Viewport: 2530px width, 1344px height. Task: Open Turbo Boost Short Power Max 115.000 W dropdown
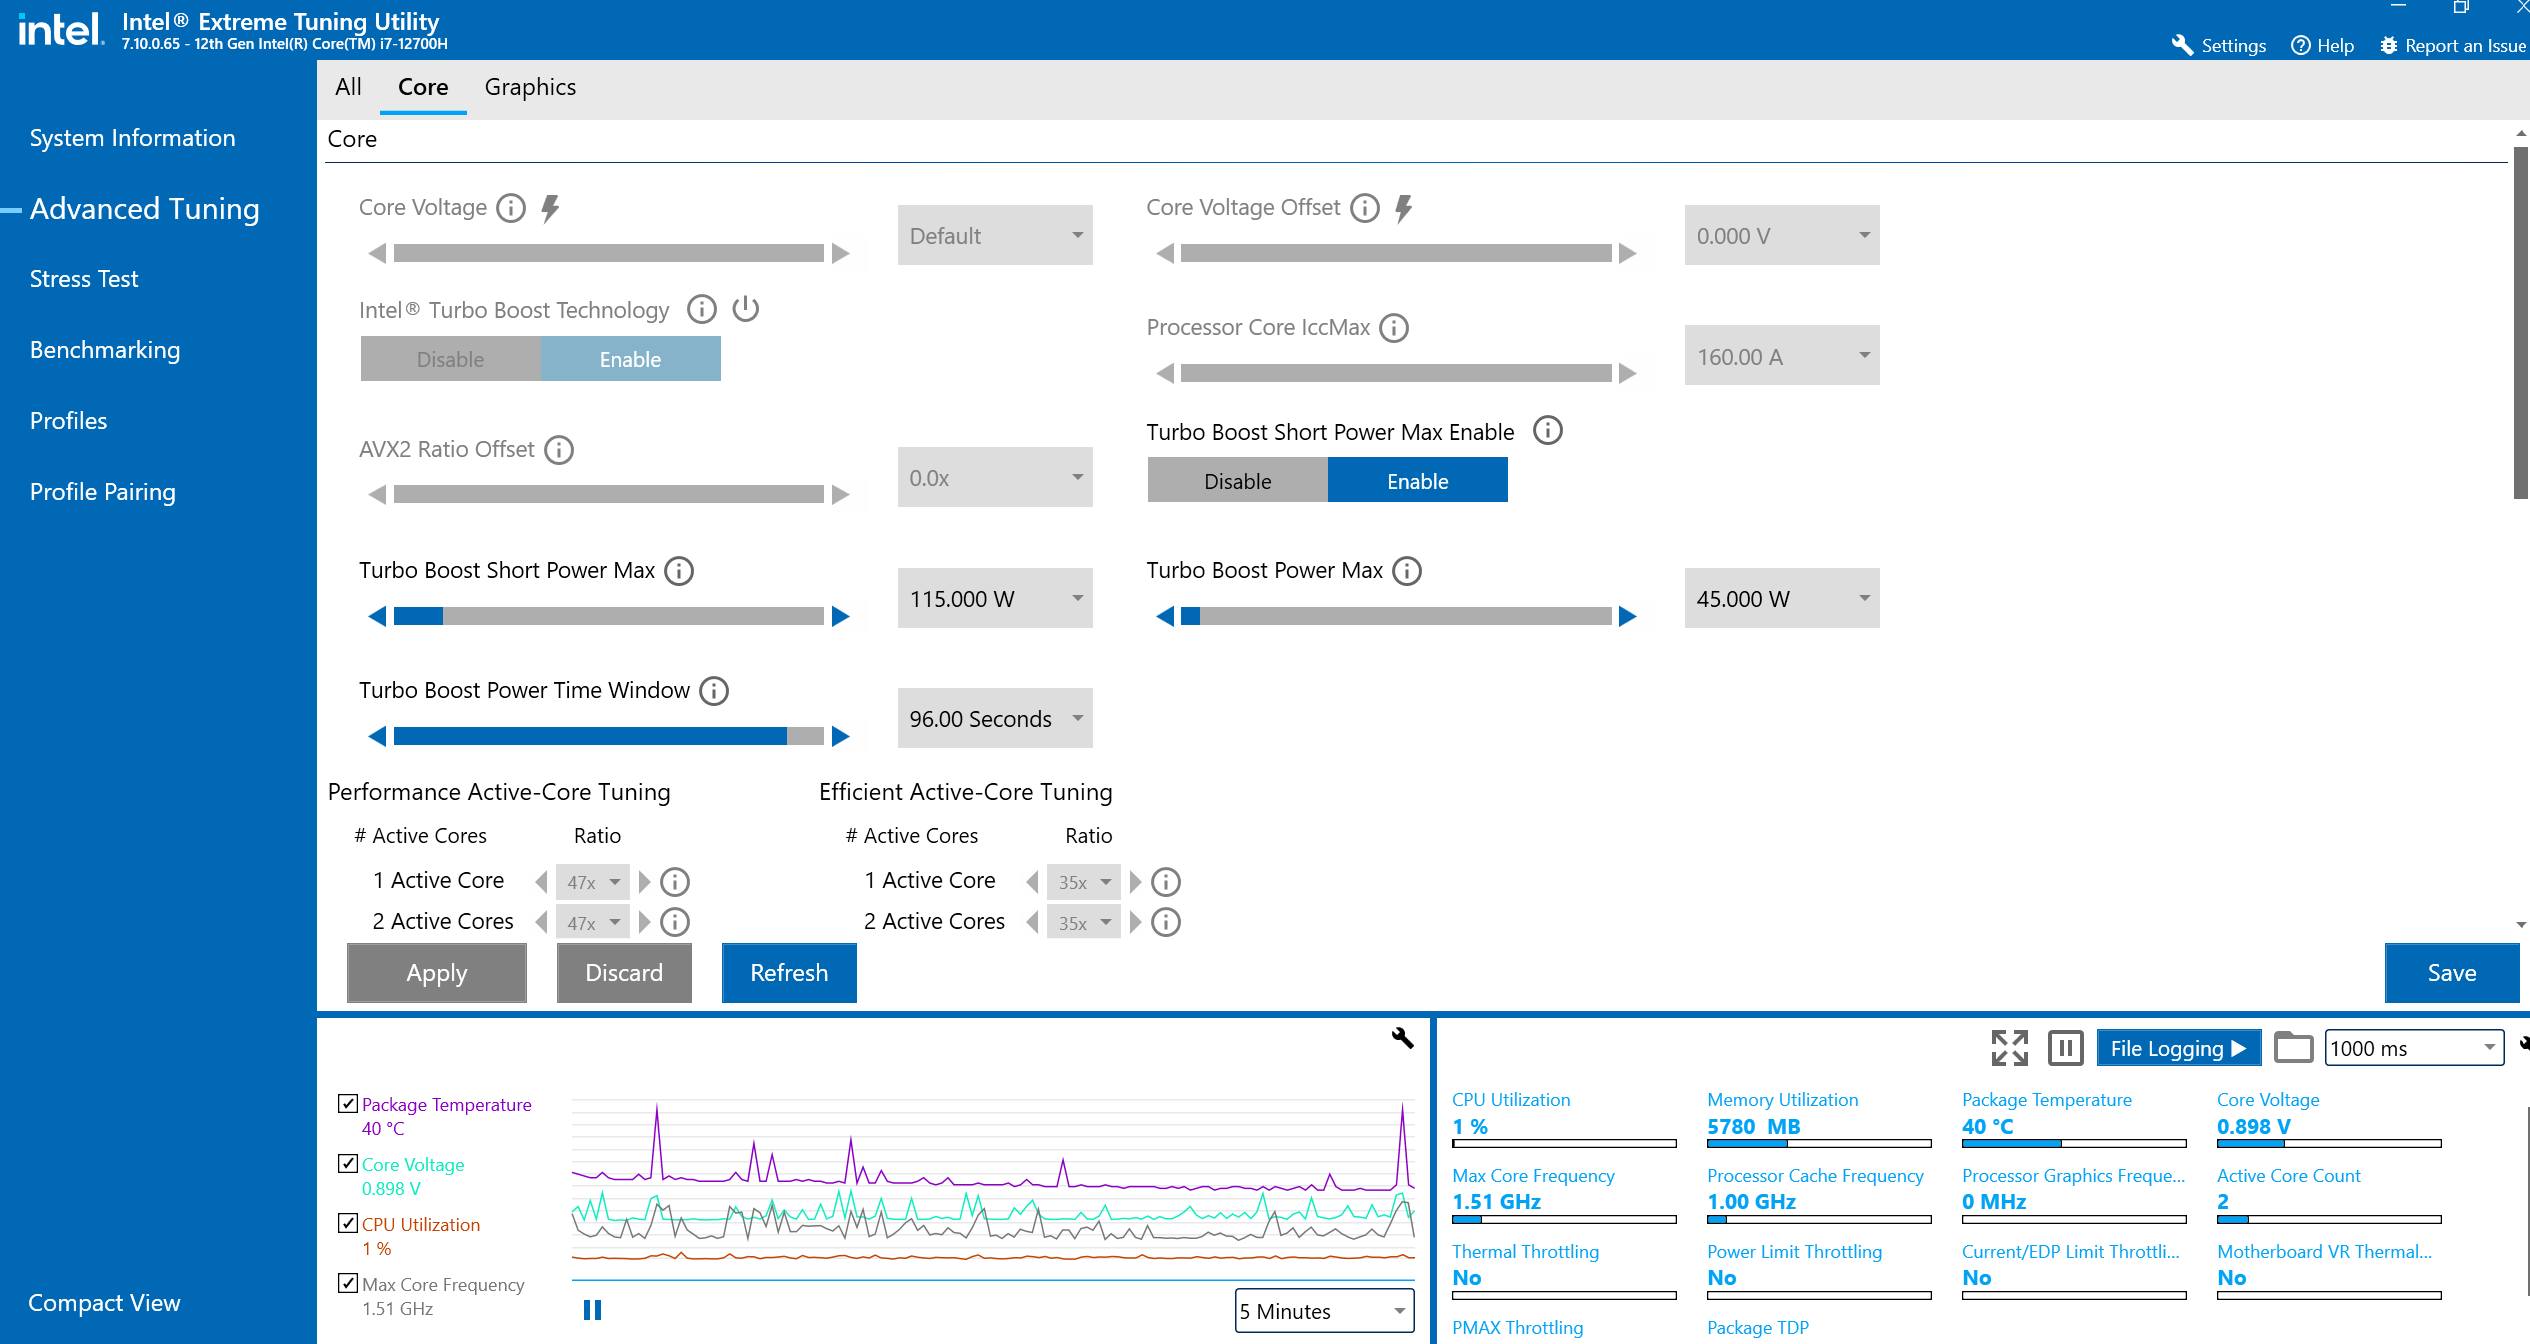coord(995,599)
